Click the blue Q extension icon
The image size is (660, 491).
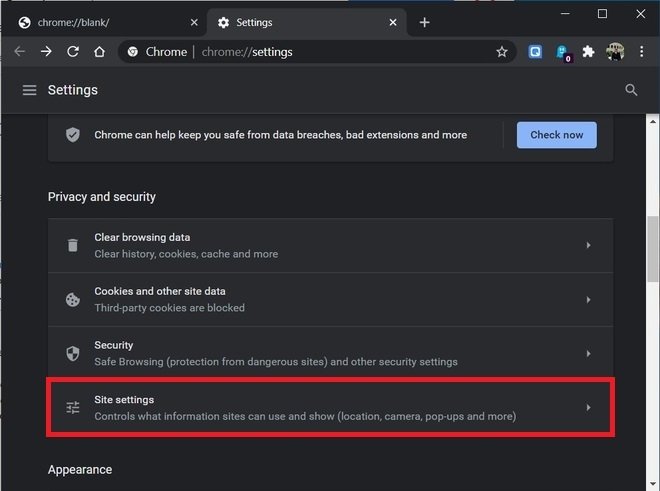[x=535, y=52]
